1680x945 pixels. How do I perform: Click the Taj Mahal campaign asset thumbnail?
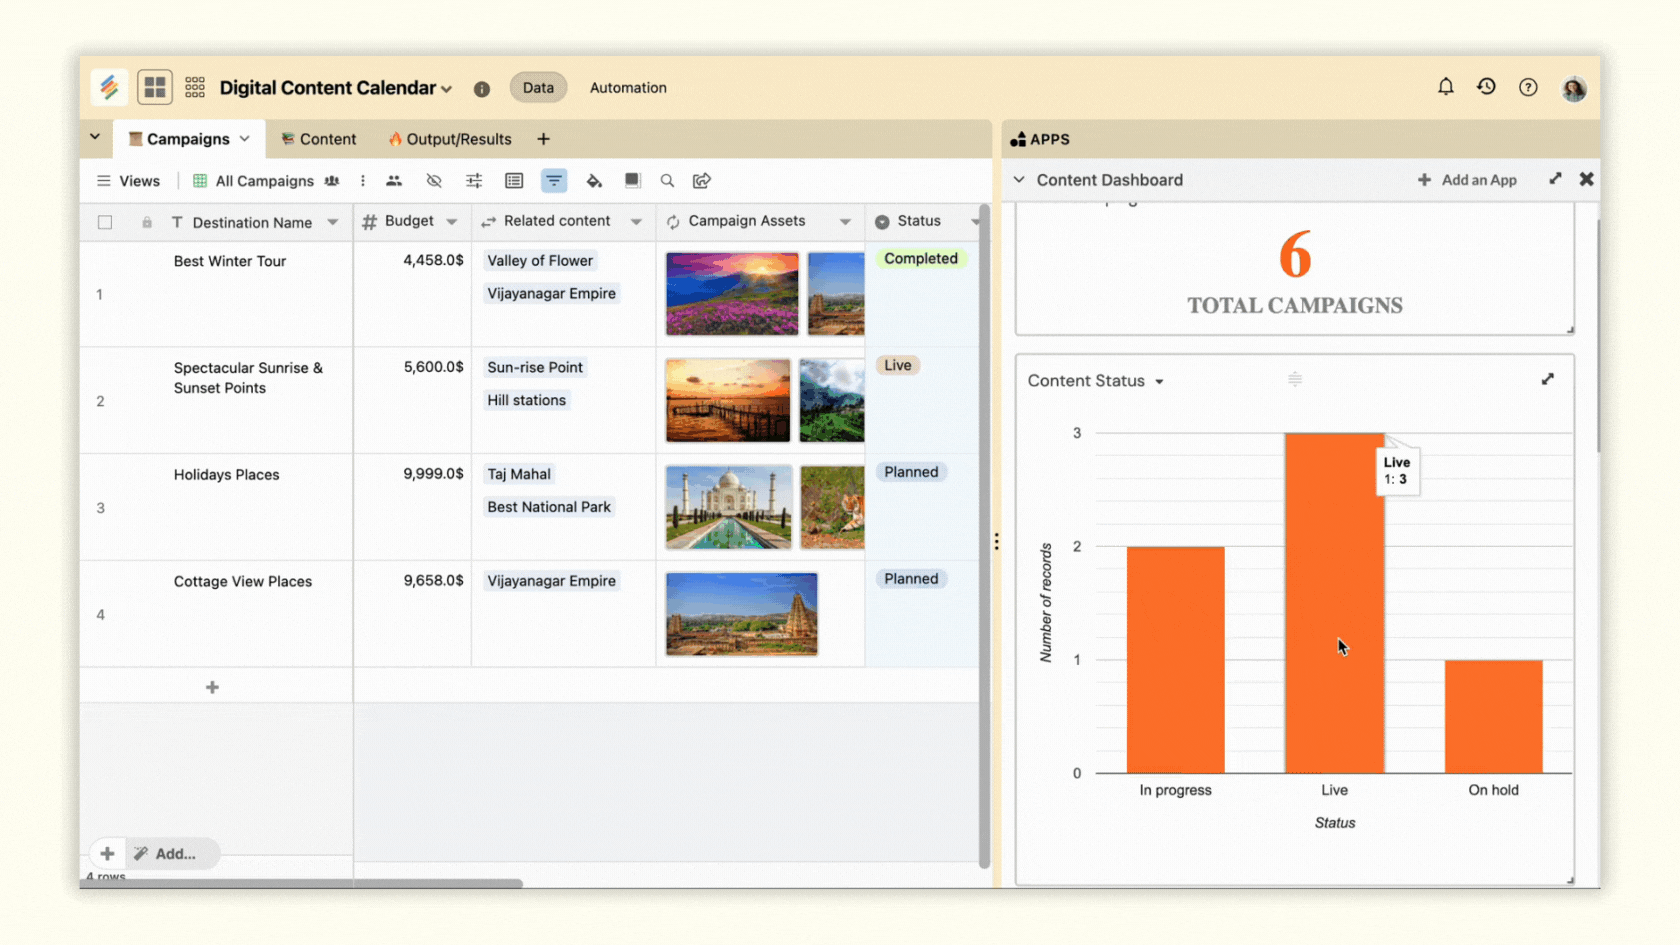pos(727,507)
